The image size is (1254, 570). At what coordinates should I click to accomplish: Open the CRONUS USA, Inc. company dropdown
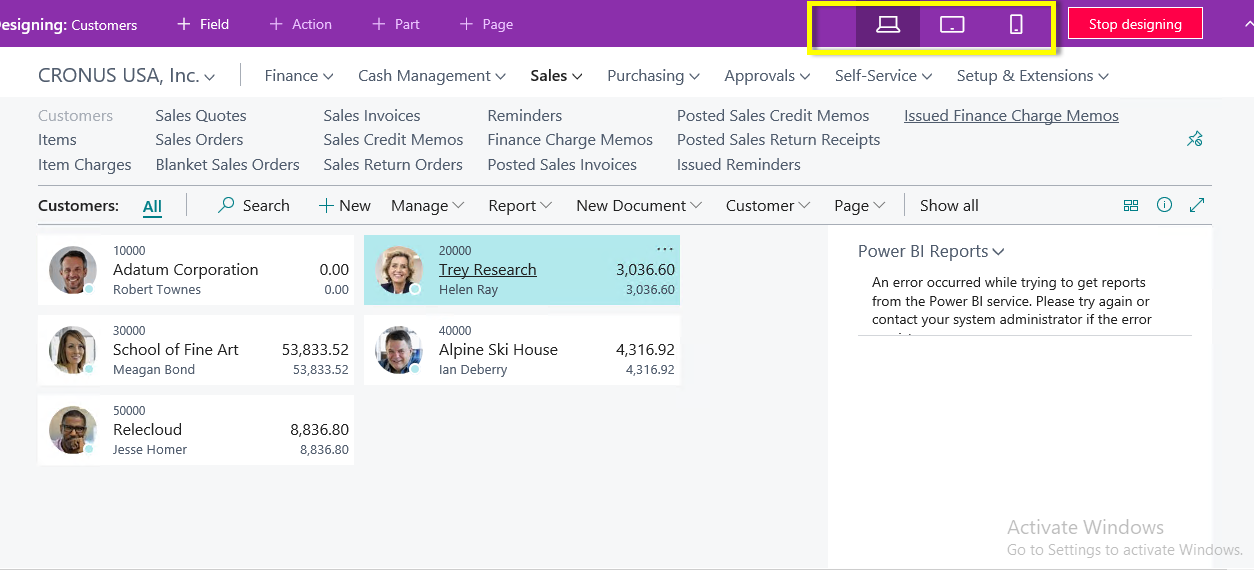coord(126,76)
